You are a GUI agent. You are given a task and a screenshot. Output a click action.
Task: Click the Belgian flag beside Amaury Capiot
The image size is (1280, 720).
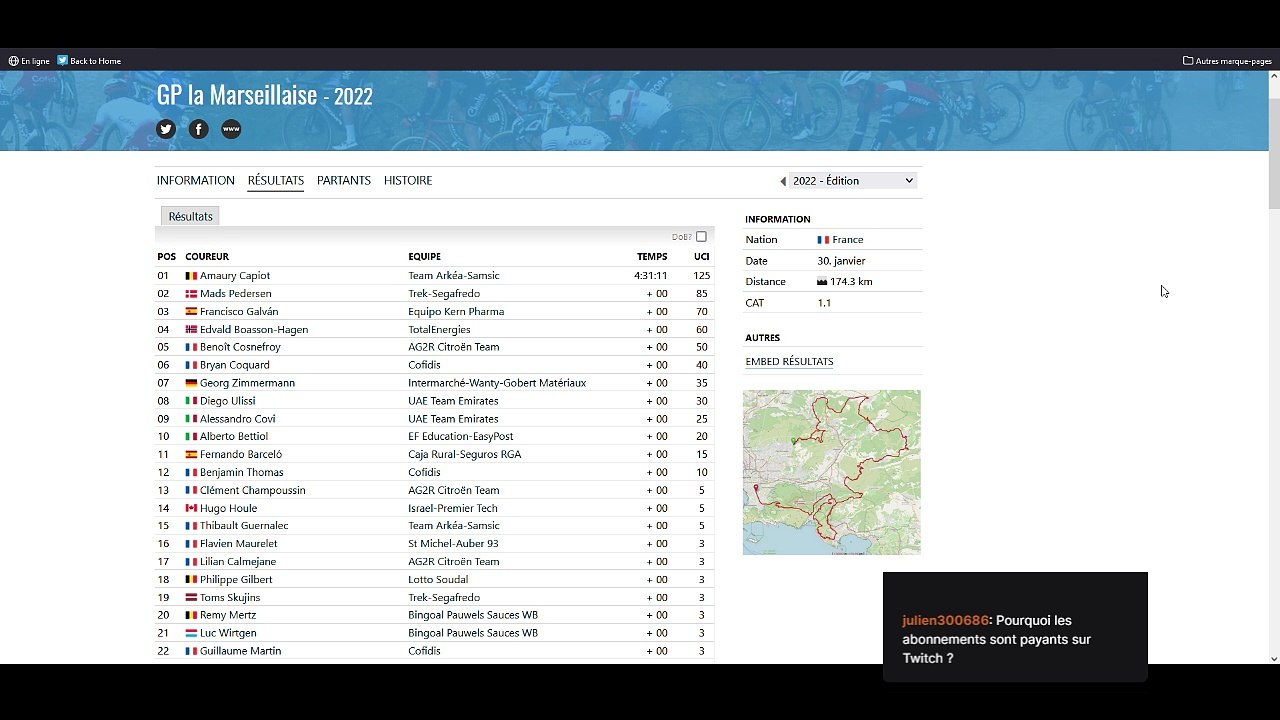point(191,276)
